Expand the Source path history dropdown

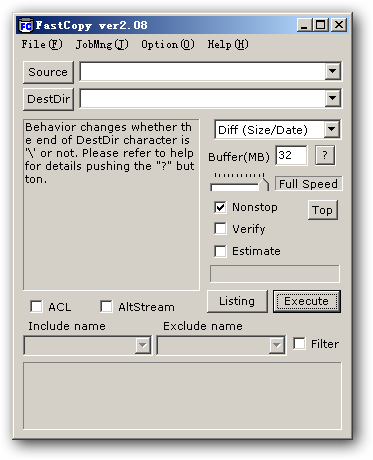332,71
